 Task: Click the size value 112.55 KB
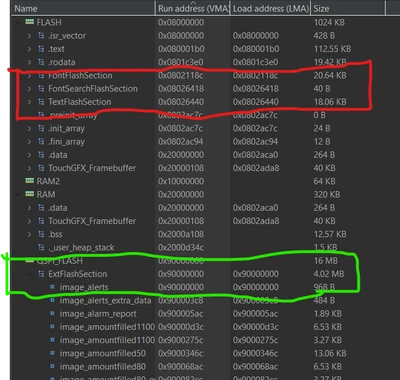(x=332, y=49)
